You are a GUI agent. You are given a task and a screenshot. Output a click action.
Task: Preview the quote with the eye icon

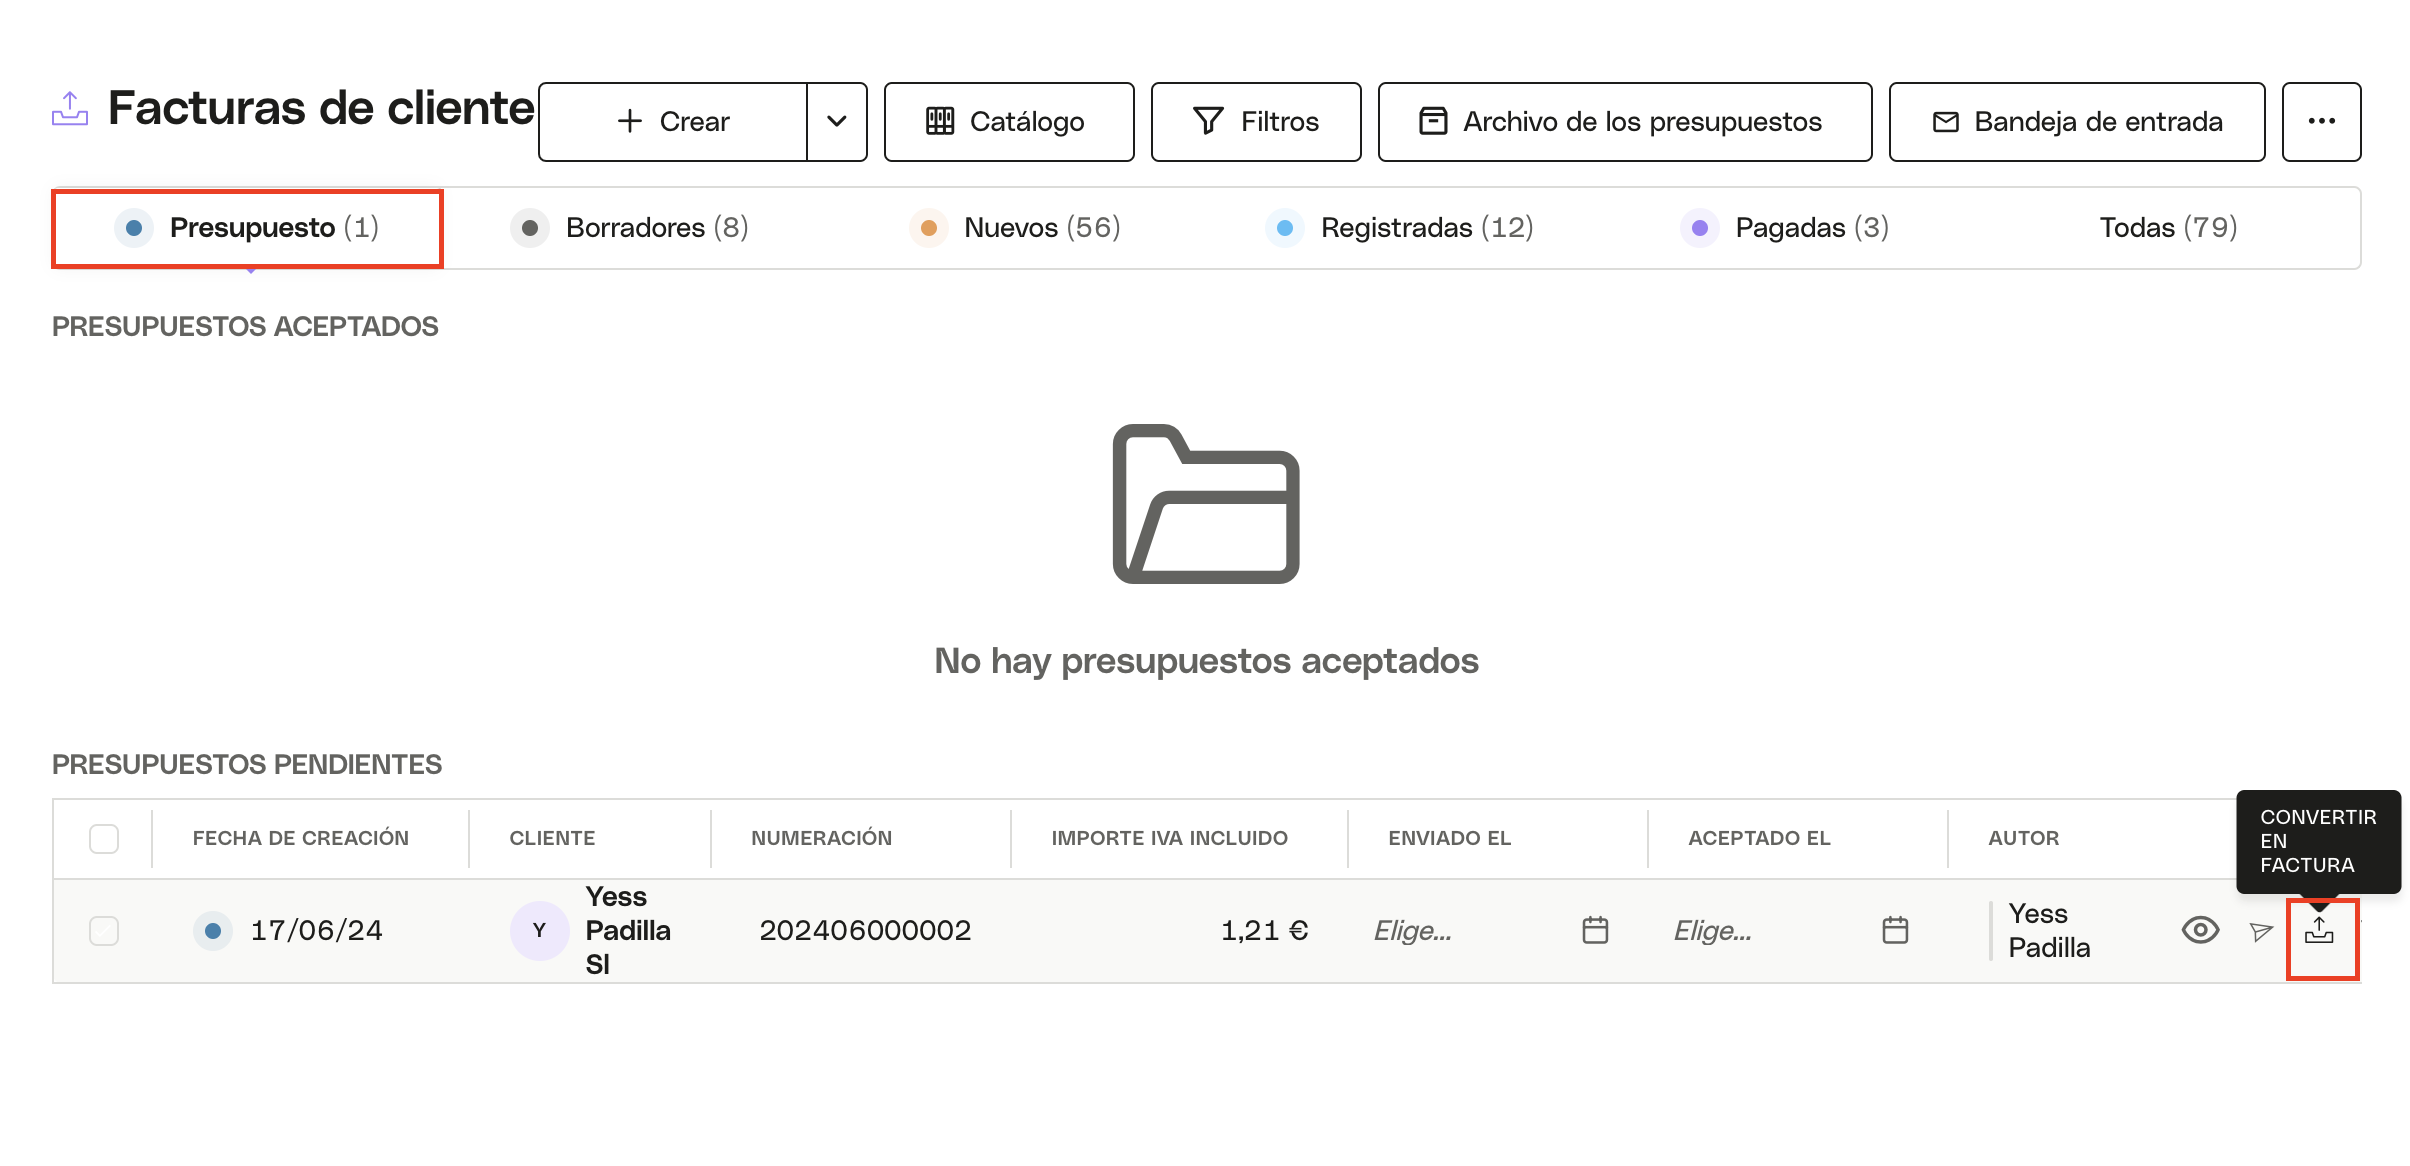[2200, 931]
